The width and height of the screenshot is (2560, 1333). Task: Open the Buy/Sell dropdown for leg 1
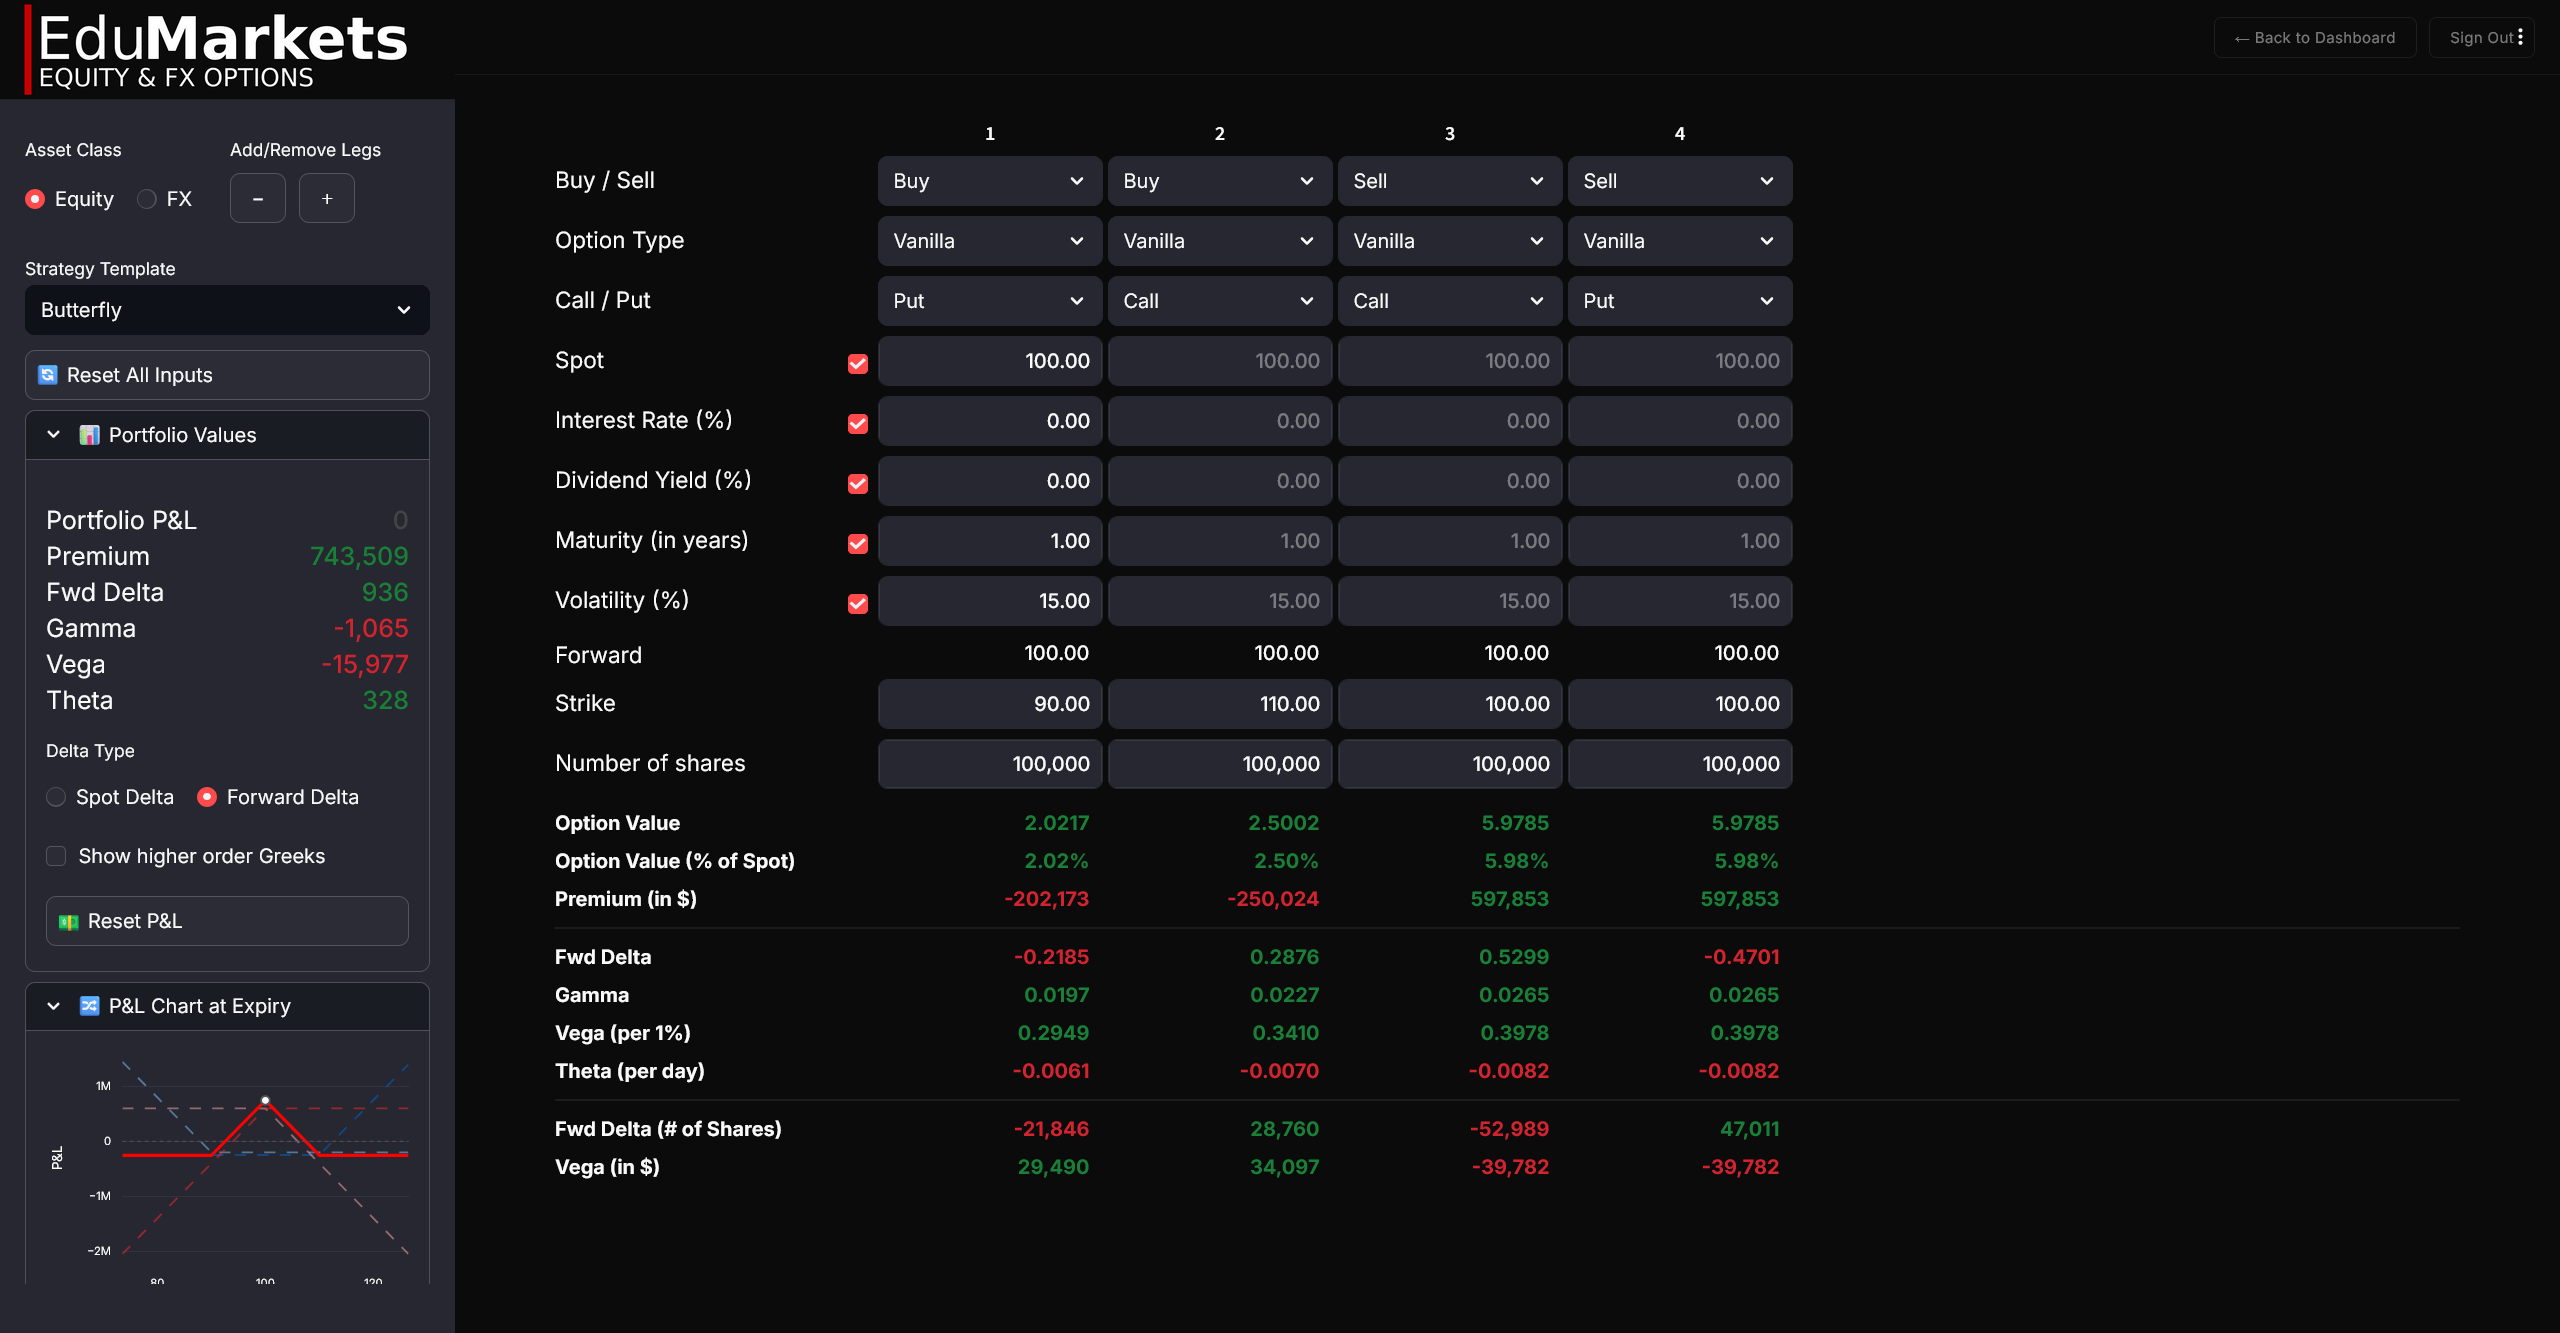tap(989, 181)
